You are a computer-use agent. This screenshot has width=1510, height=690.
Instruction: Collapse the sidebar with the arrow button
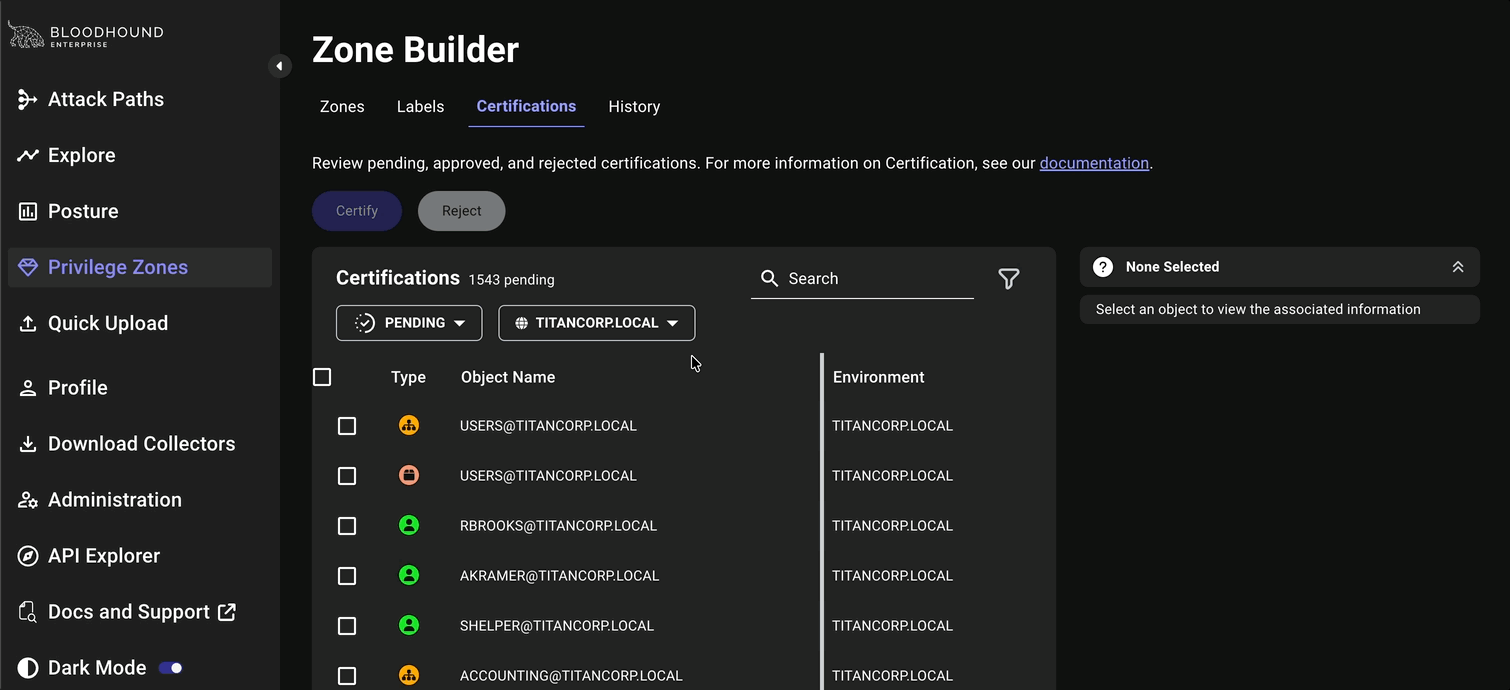click(x=279, y=66)
